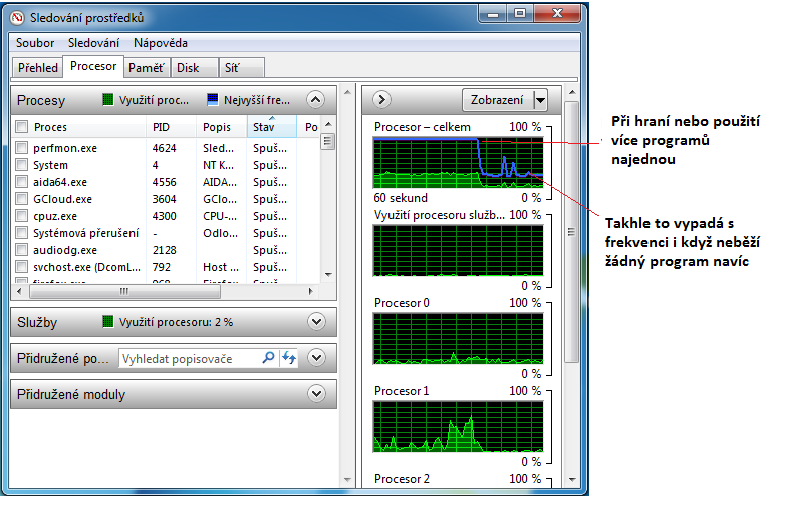Screen dimensions: 800x505
Task: Check the GCloud.exe process checkbox
Action: pos(21,199)
